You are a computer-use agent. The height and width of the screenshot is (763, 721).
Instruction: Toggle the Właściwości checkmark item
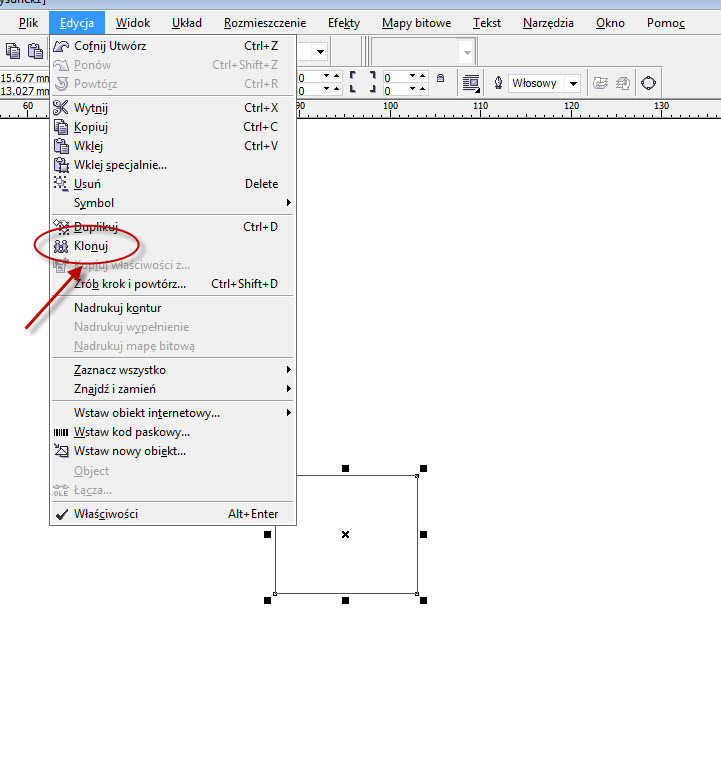click(x=106, y=514)
